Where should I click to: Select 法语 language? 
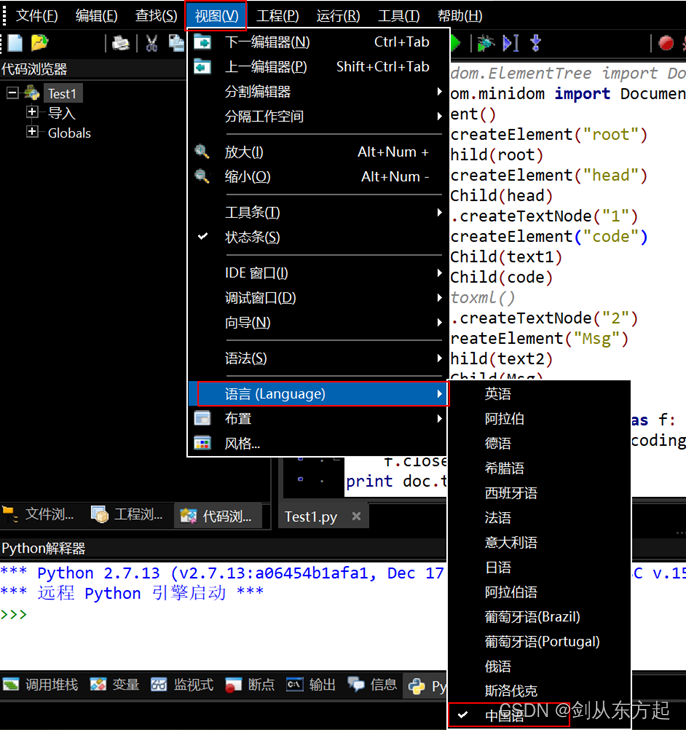(539, 517)
